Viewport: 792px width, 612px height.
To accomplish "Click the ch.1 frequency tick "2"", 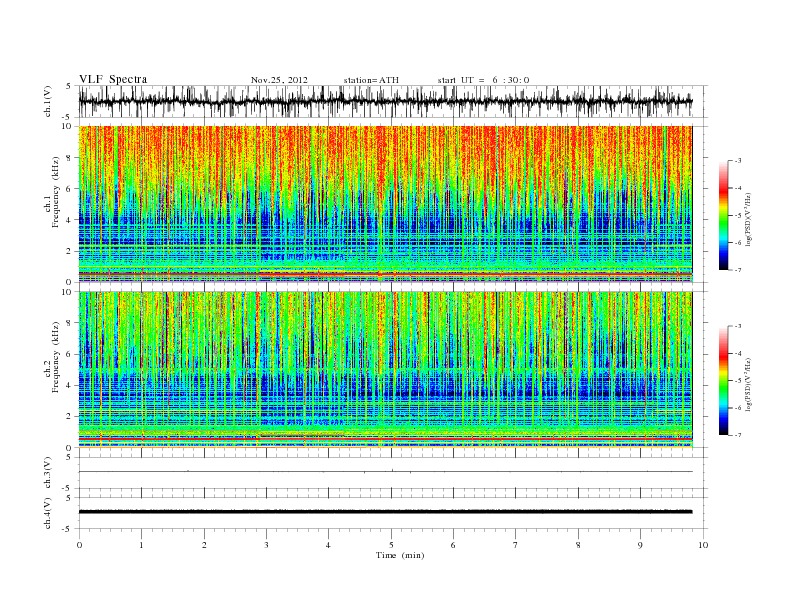I will tap(70, 251).
